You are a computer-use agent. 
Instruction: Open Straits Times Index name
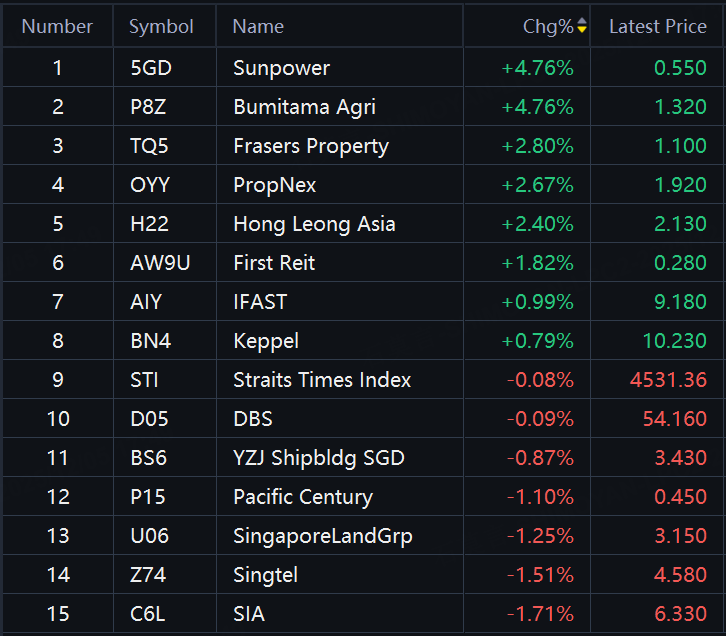point(322,380)
